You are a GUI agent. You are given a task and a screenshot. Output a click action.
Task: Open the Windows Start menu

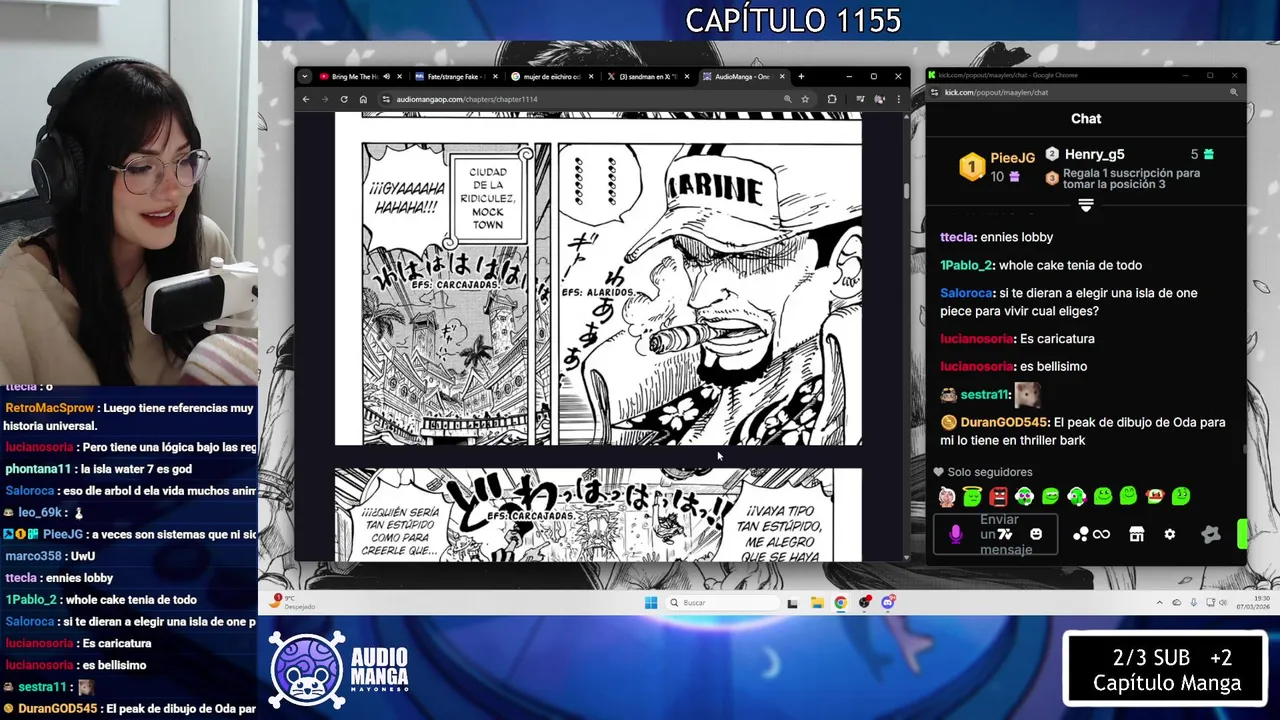[x=651, y=602]
